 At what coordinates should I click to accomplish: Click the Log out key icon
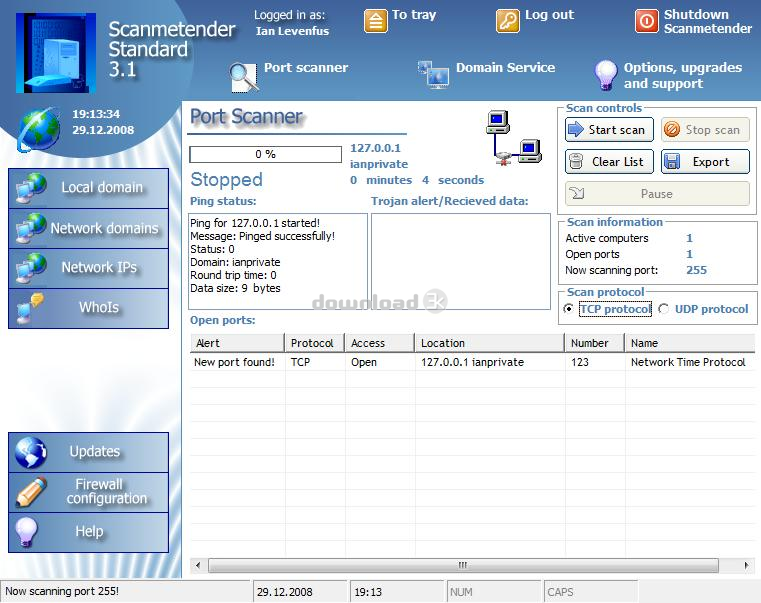508,21
